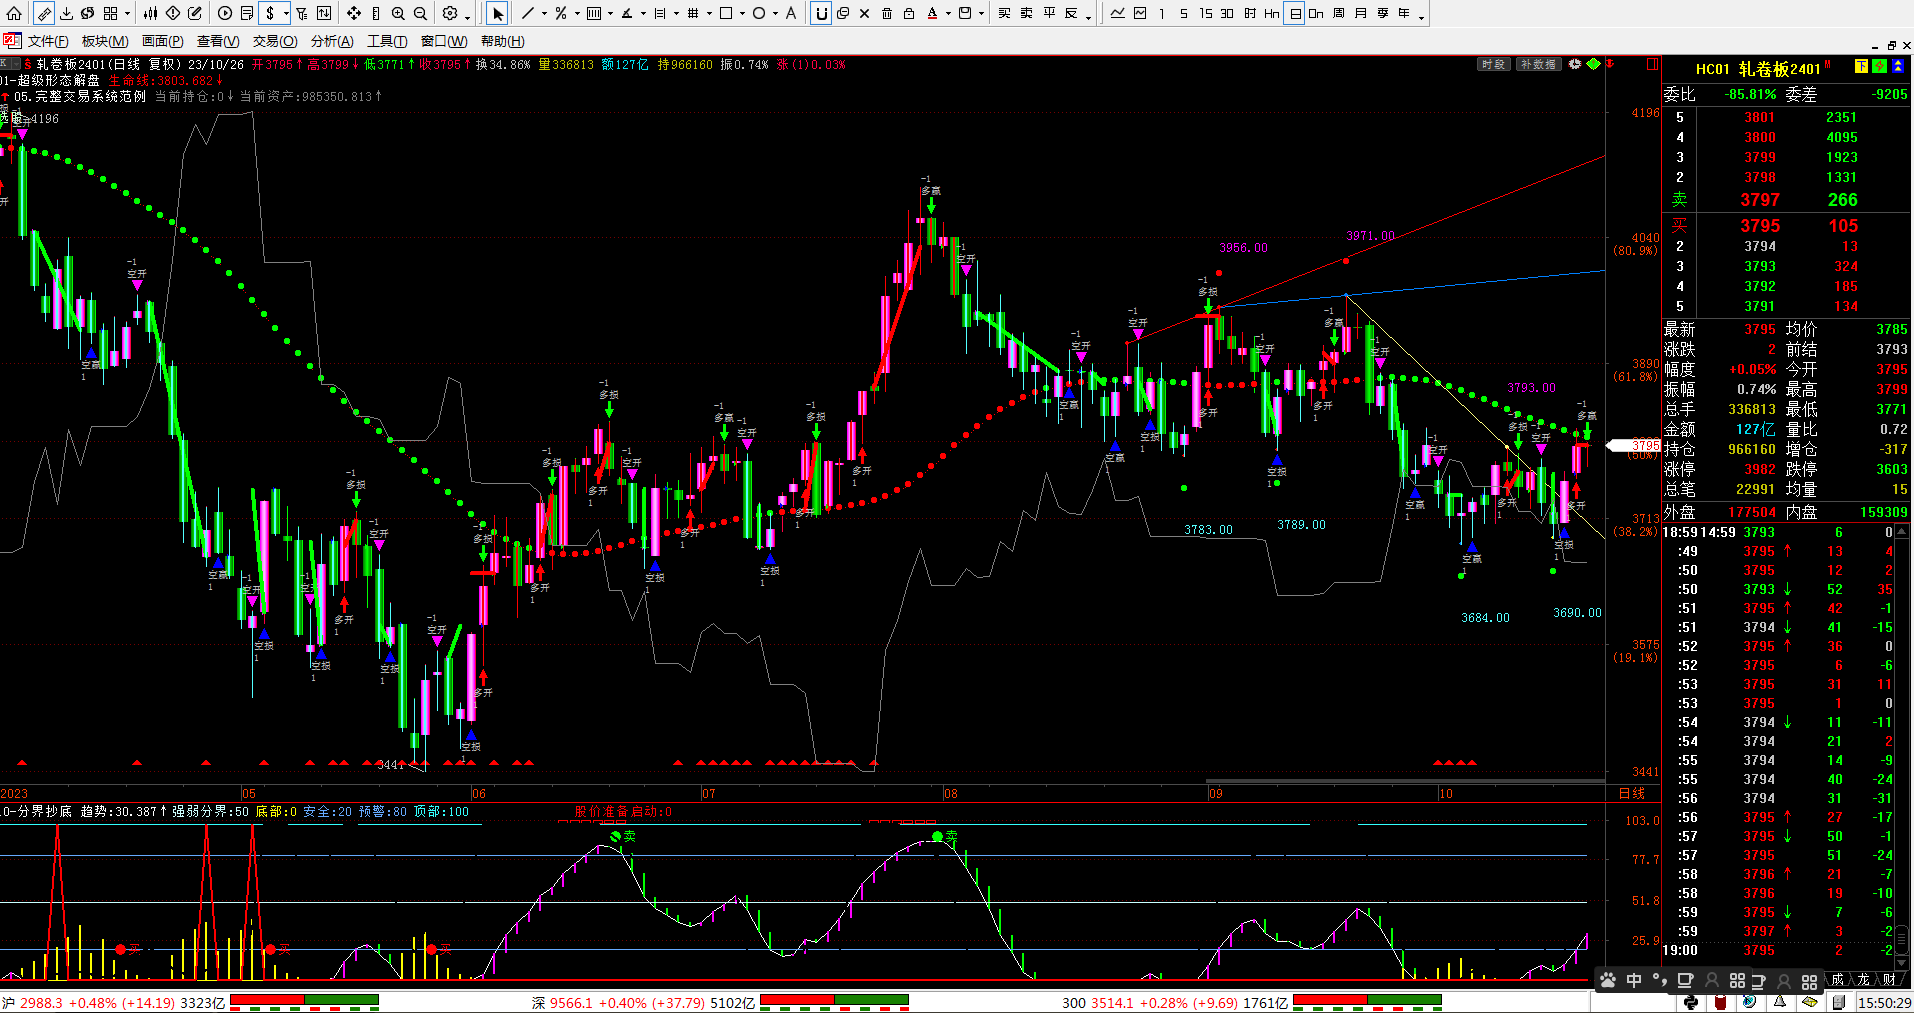Click the edit note icon
Screen dimensions: 1914x1013
click(x=194, y=13)
